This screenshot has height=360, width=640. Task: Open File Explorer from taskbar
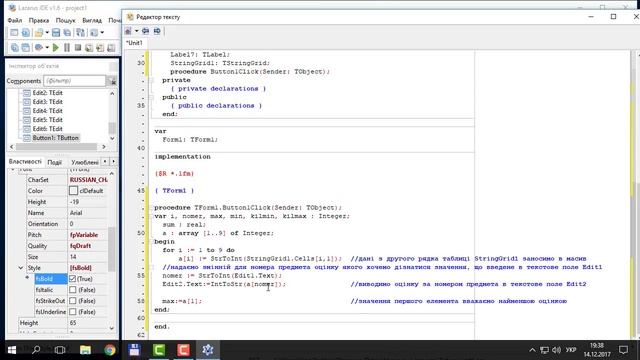pyautogui.click(x=85, y=350)
